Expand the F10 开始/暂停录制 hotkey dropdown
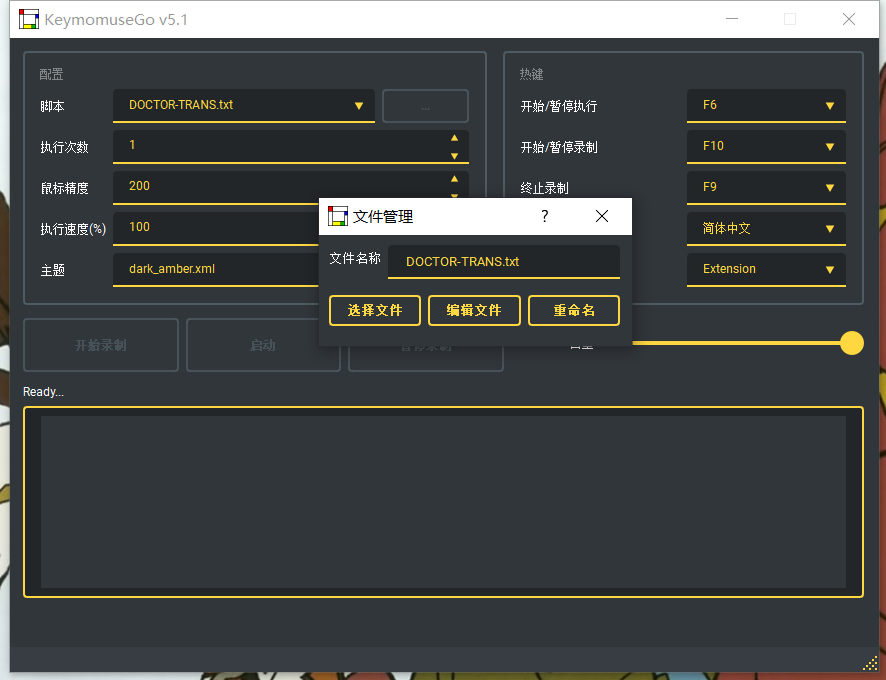The image size is (886, 680). [766, 146]
